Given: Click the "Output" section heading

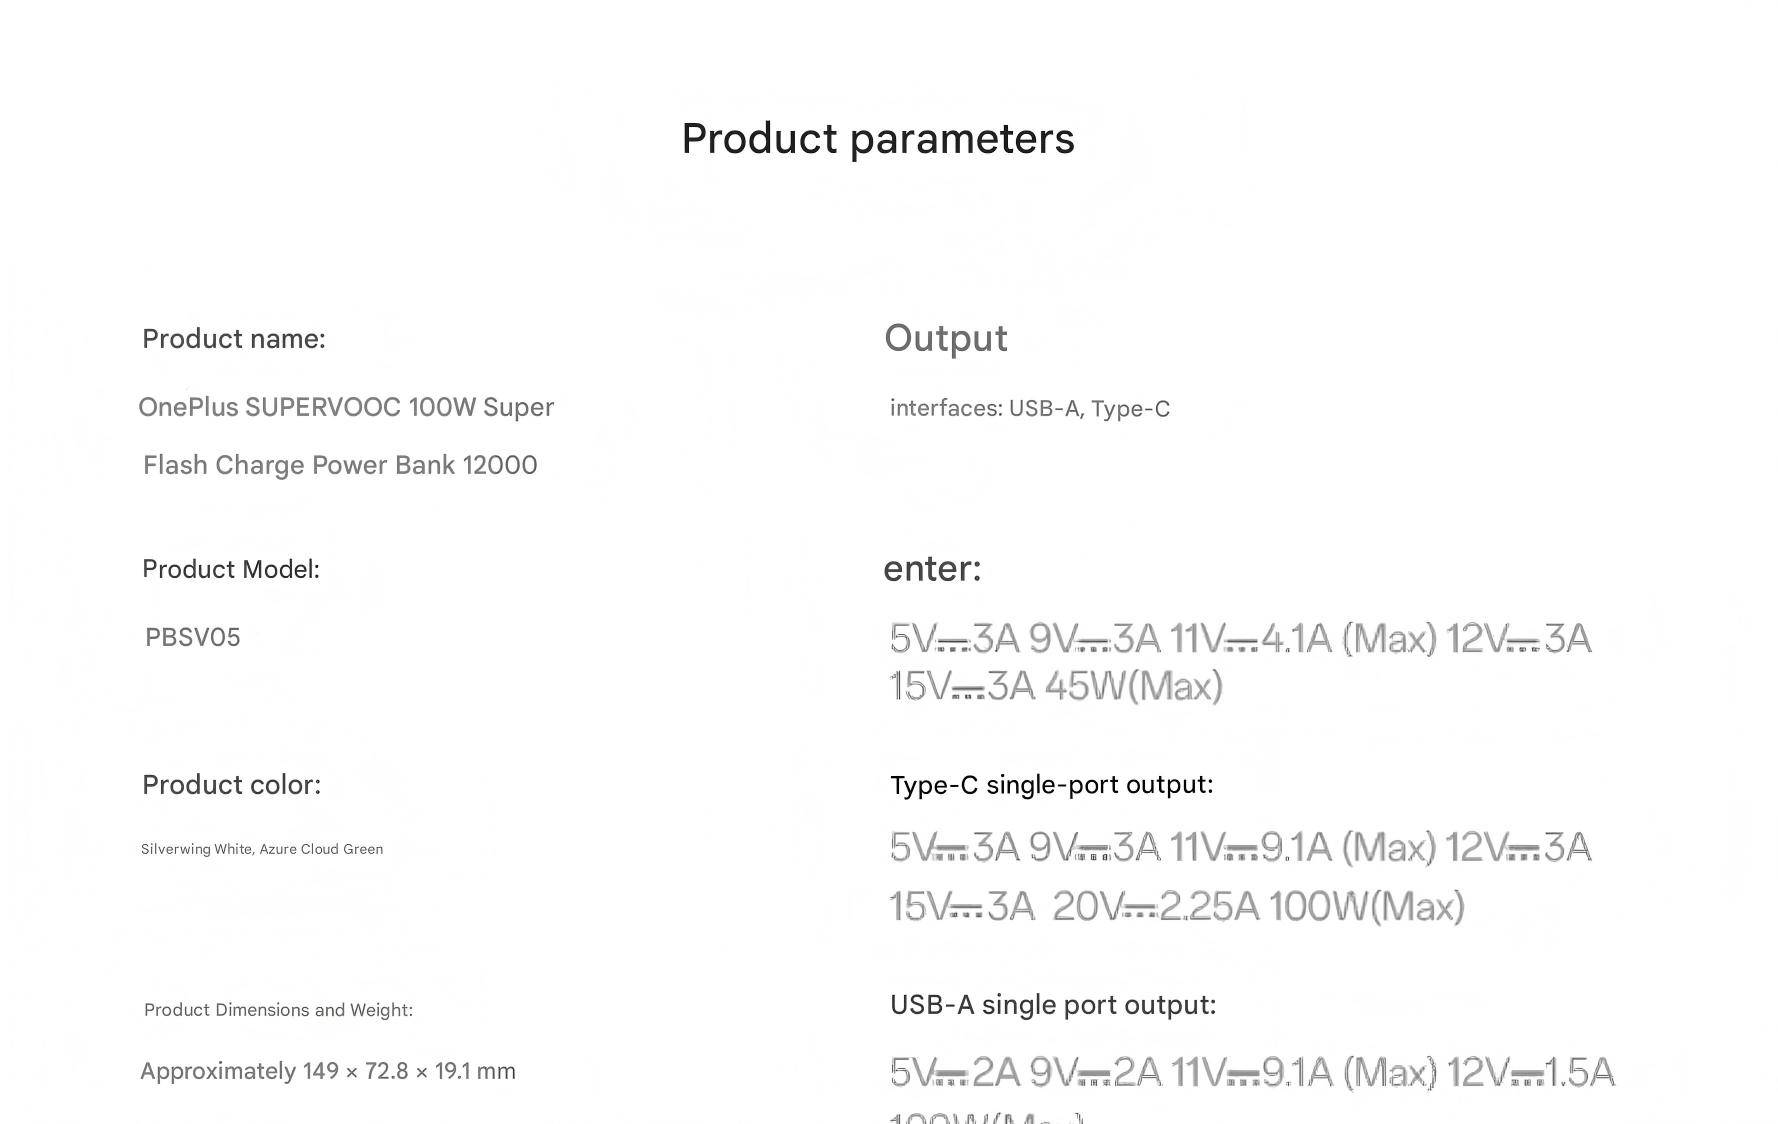Looking at the screenshot, I should point(946,339).
